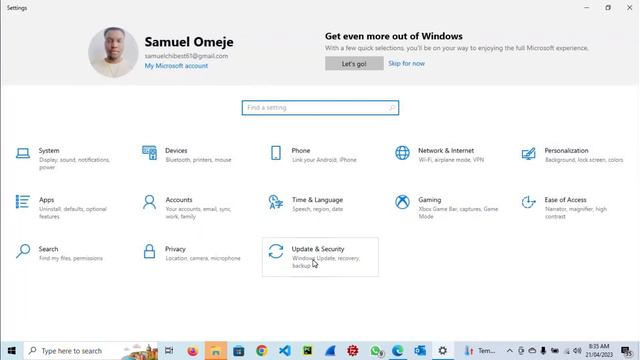Click the Apps category title
This screenshot has width=640, height=360.
point(47,200)
